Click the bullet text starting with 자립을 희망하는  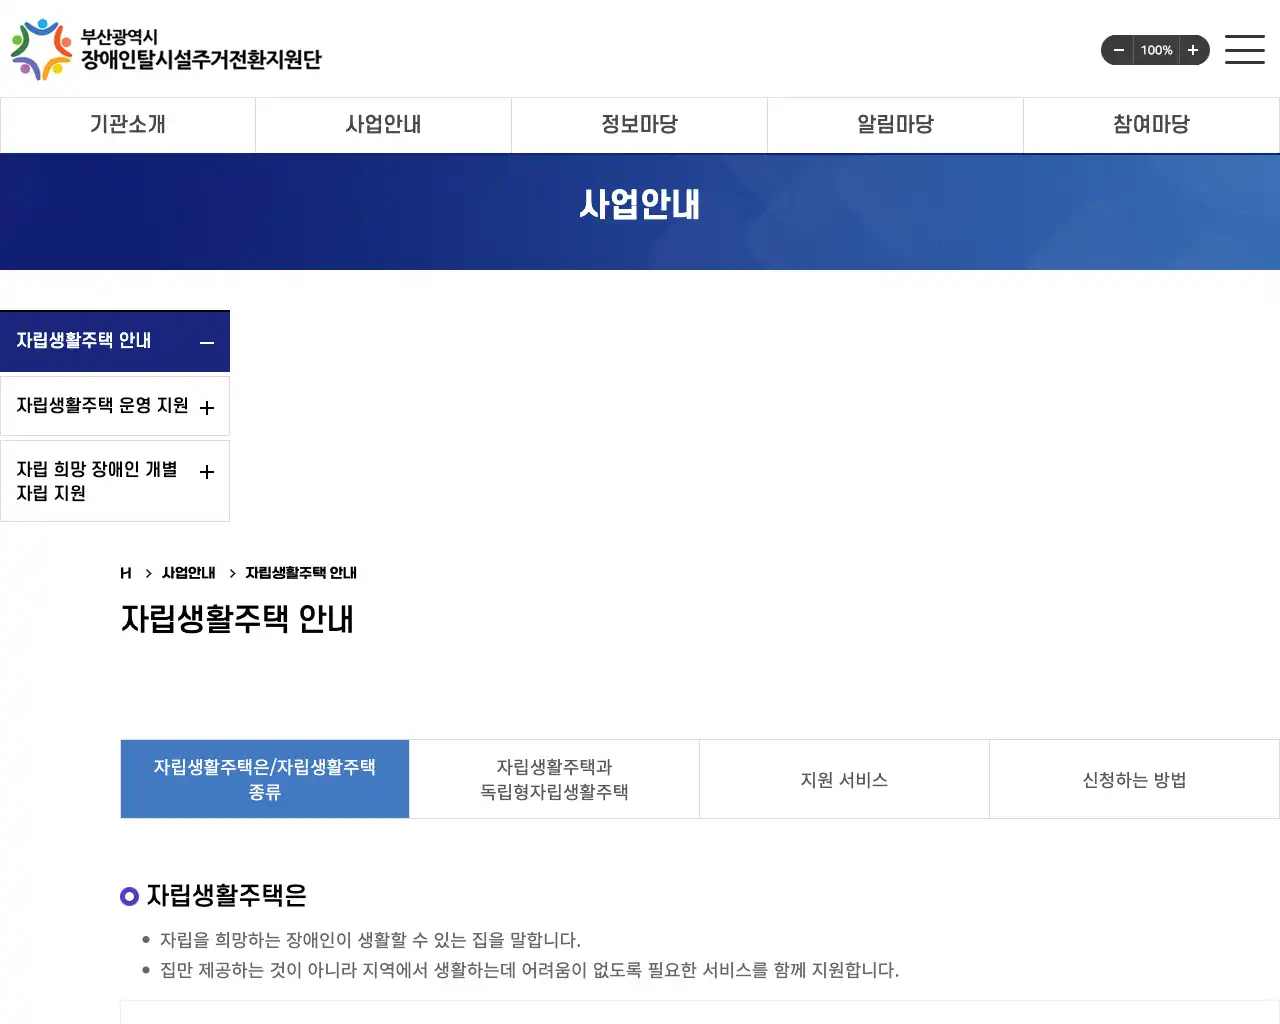point(370,940)
